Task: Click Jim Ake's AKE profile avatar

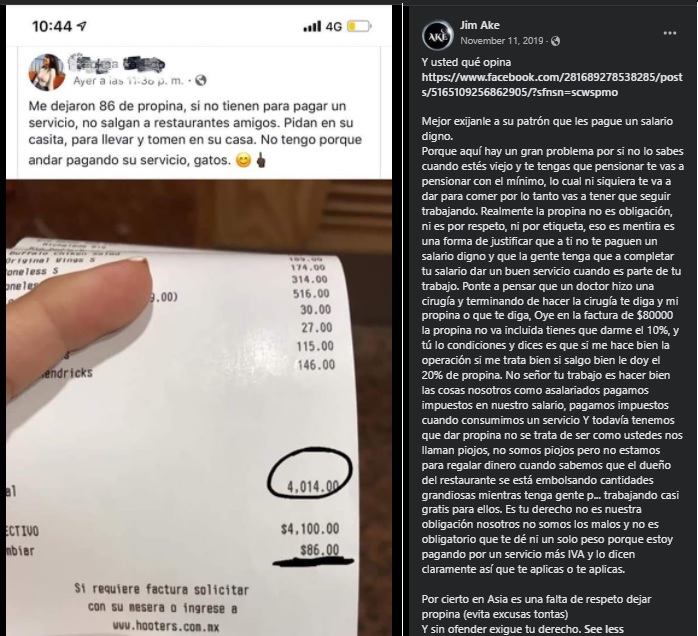Action: 438,35
